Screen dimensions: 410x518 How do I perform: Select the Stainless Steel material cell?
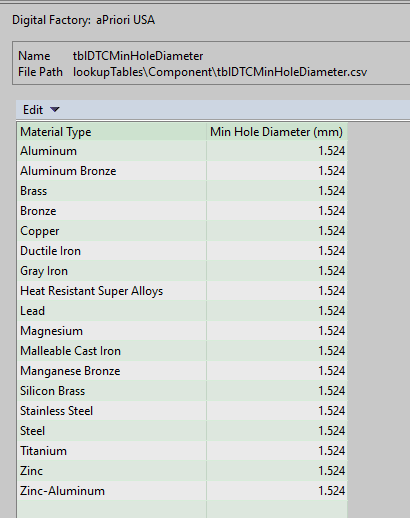pyautogui.click(x=112, y=411)
